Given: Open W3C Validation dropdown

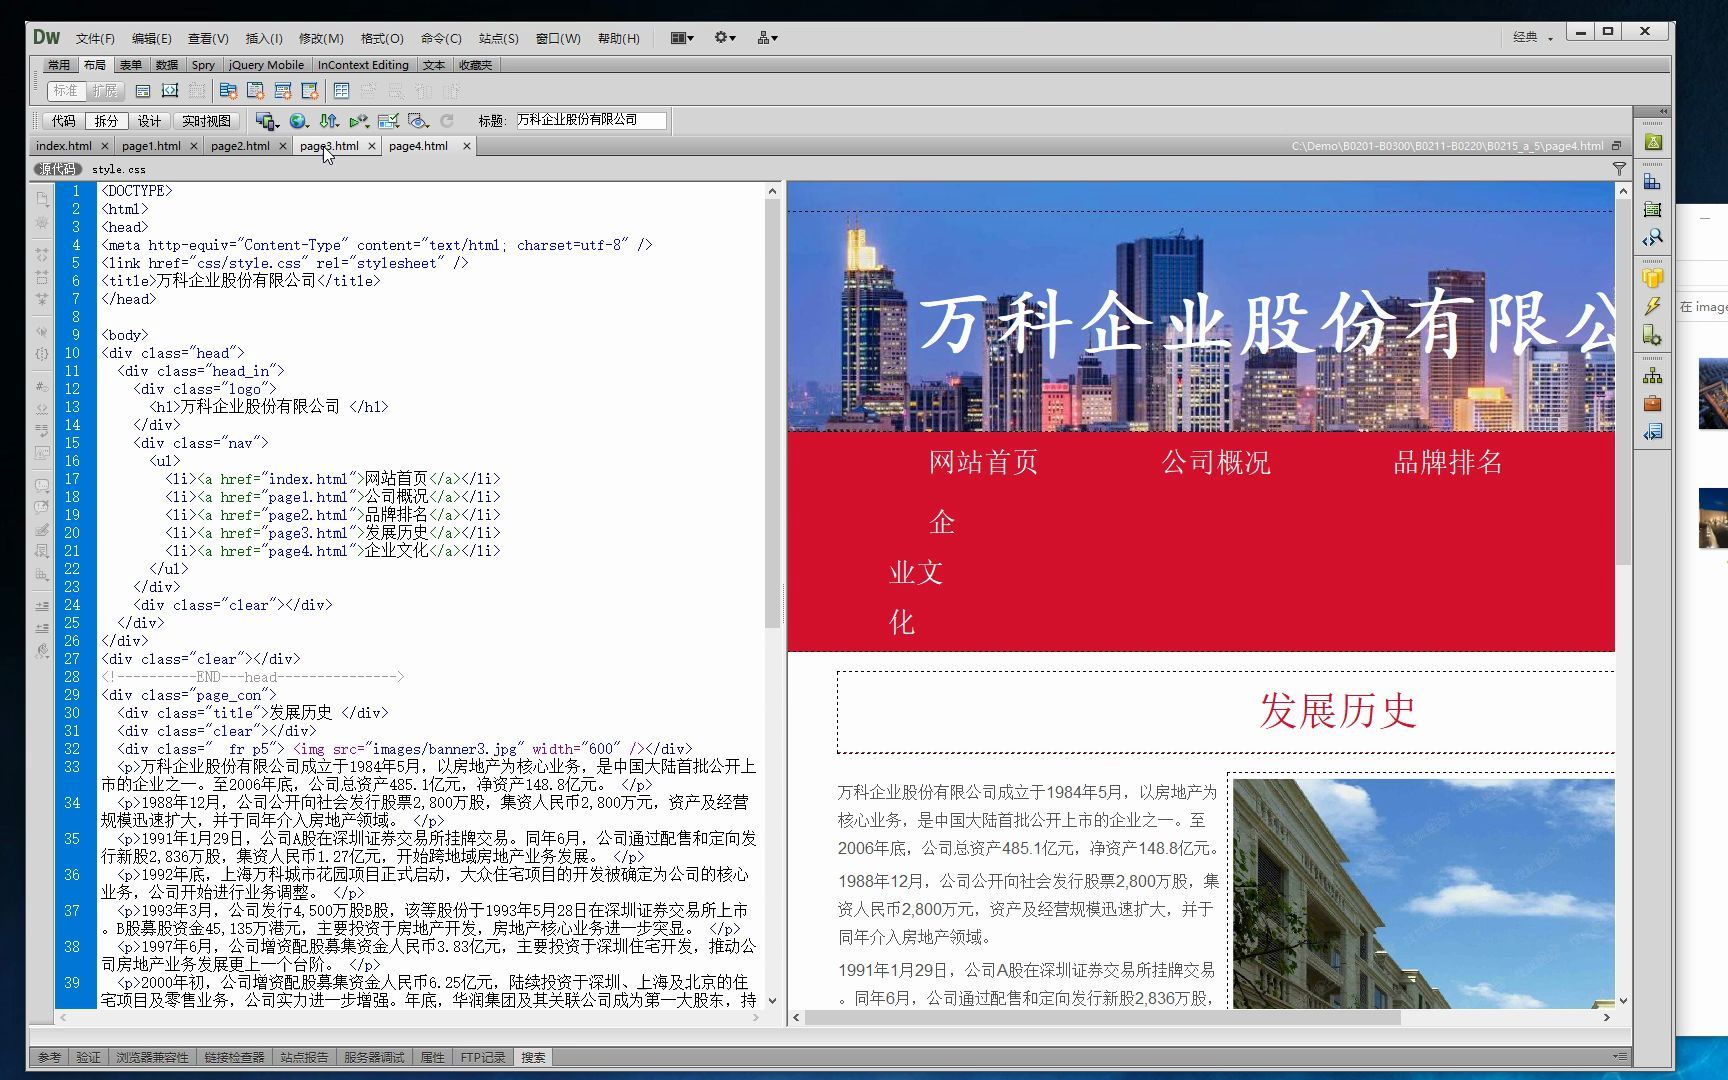Looking at the screenshot, I should (x=359, y=121).
